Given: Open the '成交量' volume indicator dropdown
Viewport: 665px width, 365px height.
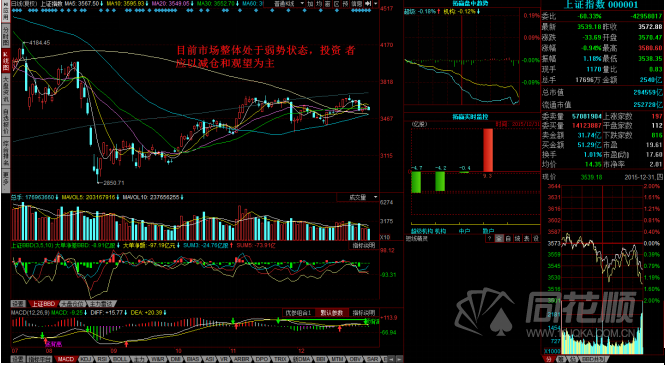Looking at the screenshot, I should click(357, 197).
